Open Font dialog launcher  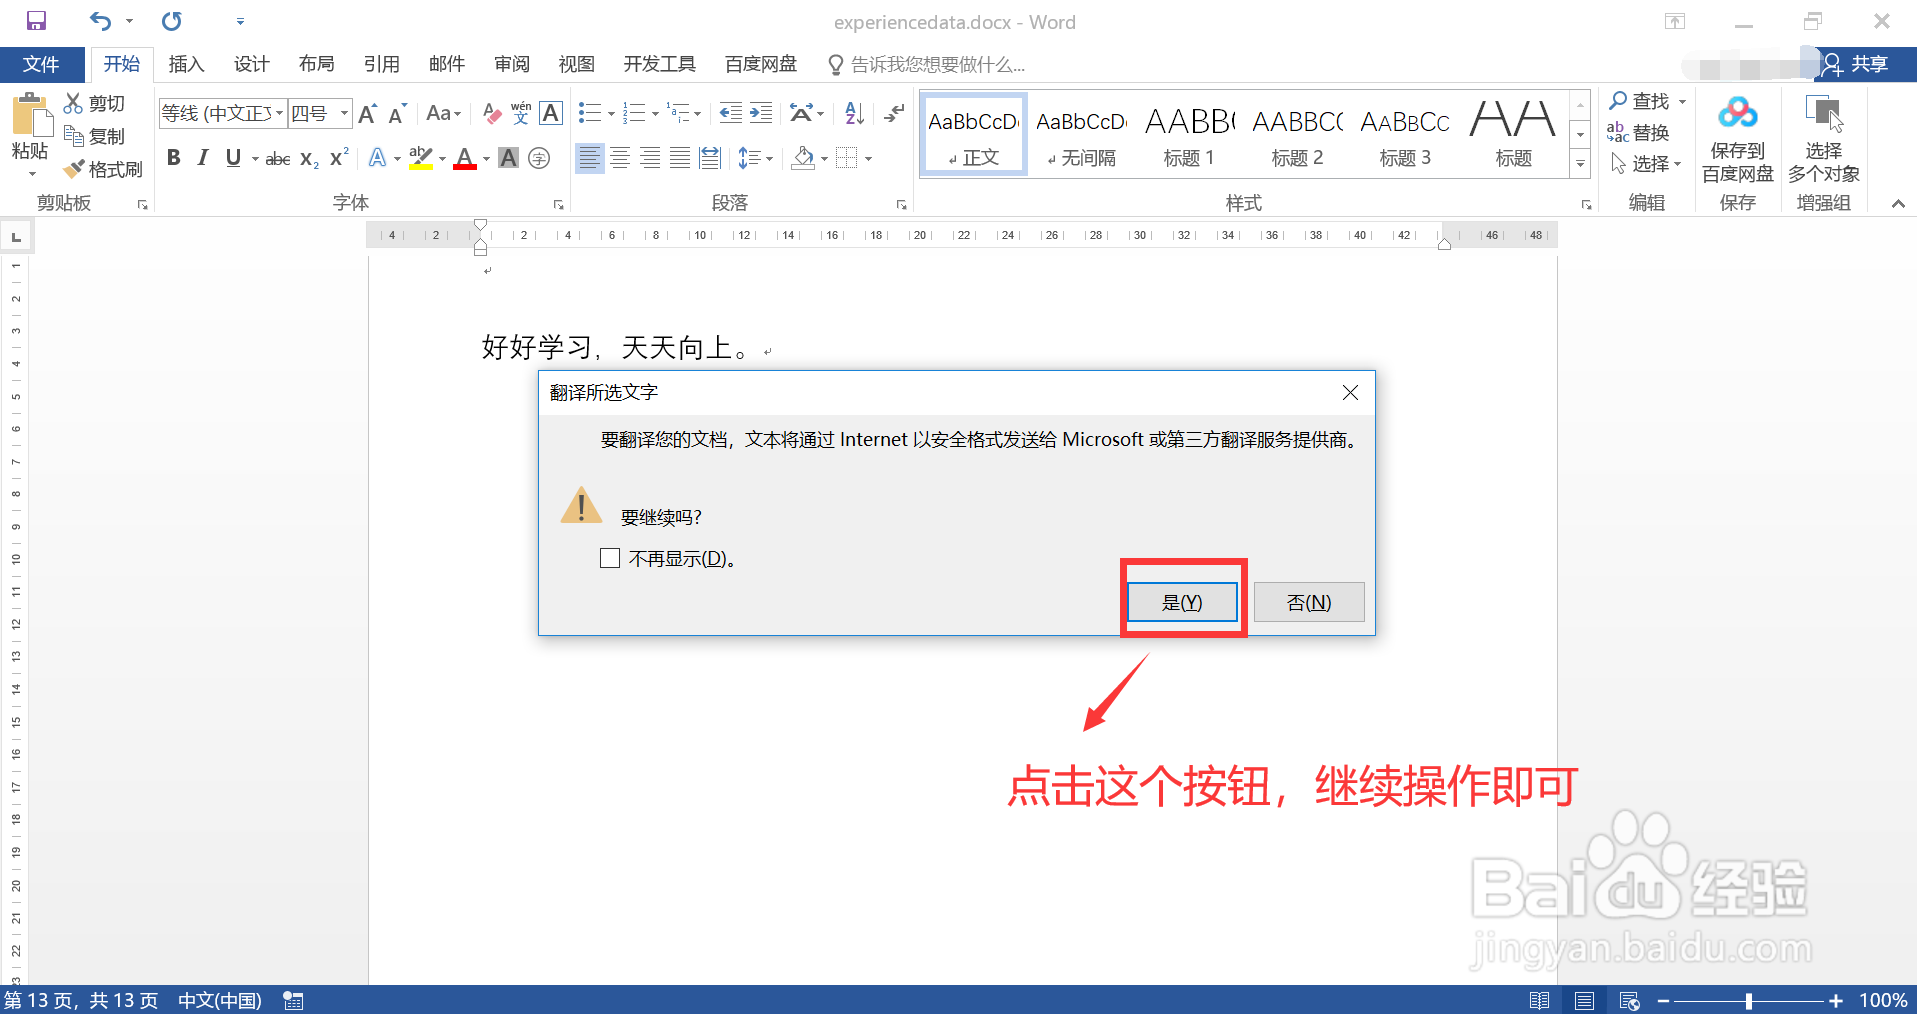[x=558, y=204]
